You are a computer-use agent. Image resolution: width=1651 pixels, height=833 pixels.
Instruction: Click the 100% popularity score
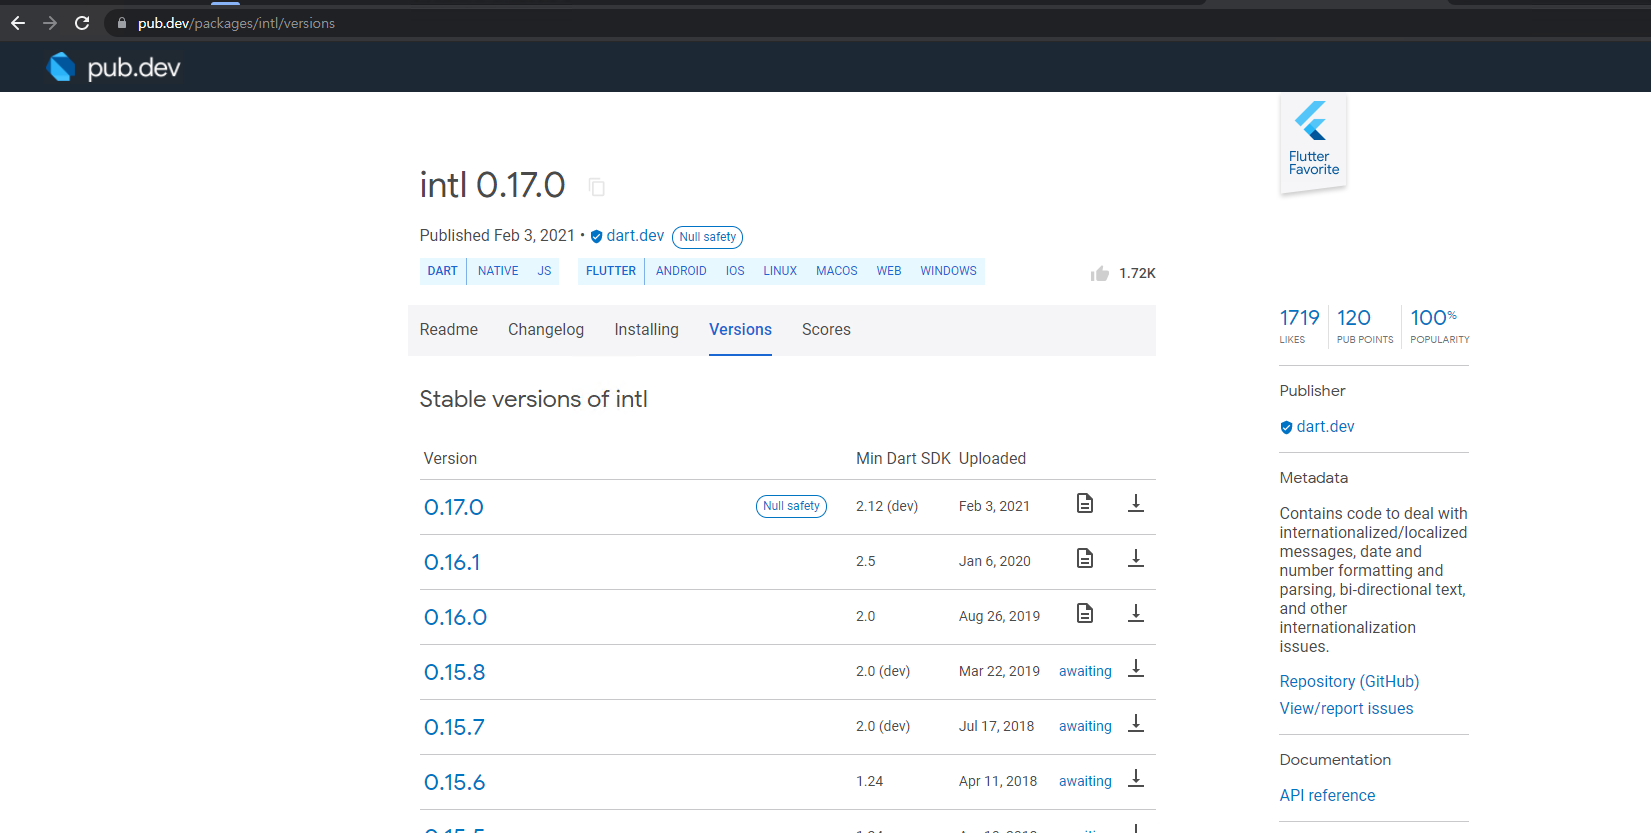click(1439, 325)
